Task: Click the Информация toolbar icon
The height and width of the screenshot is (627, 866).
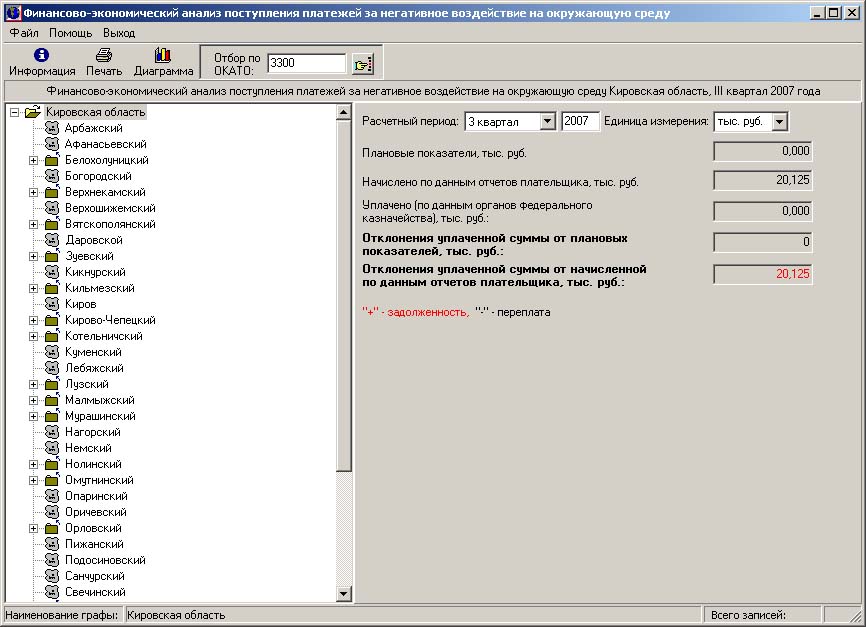Action: pyautogui.click(x=42, y=56)
